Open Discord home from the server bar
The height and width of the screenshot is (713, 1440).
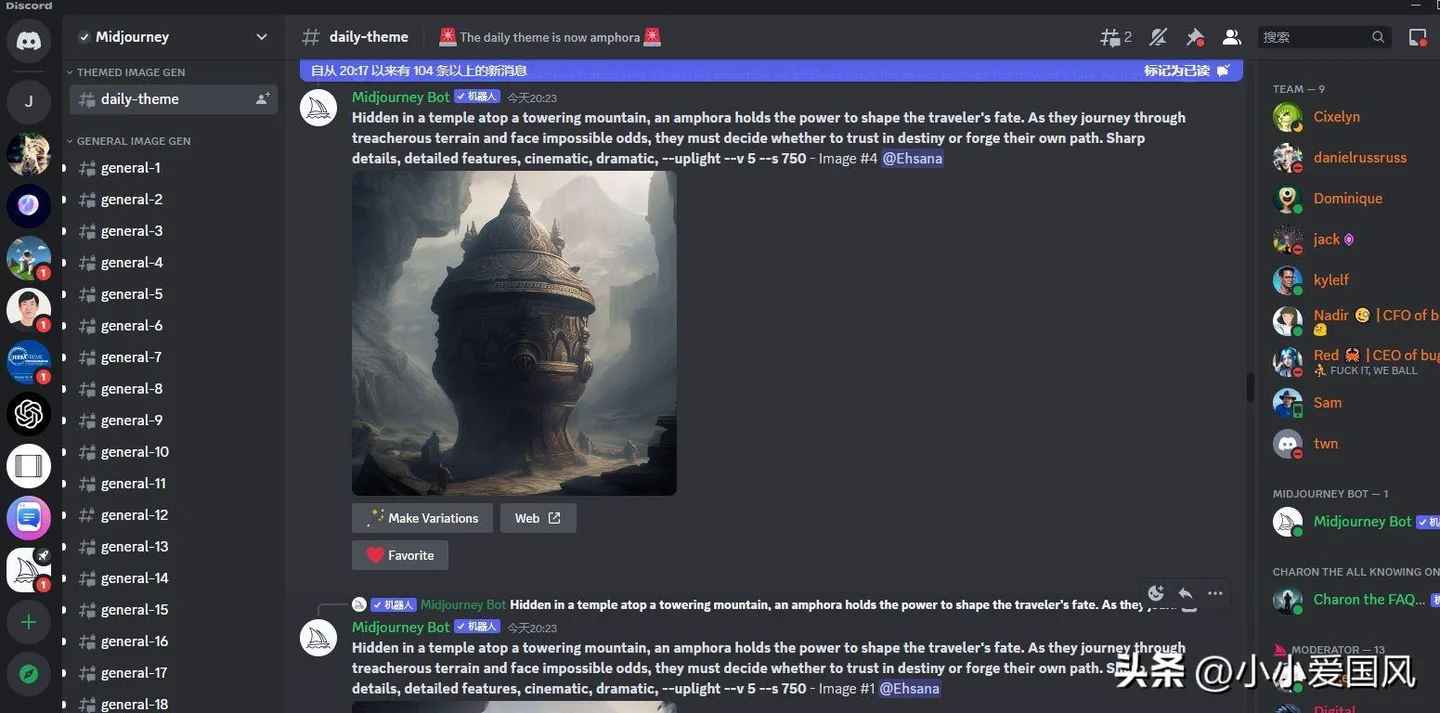[x=29, y=42]
